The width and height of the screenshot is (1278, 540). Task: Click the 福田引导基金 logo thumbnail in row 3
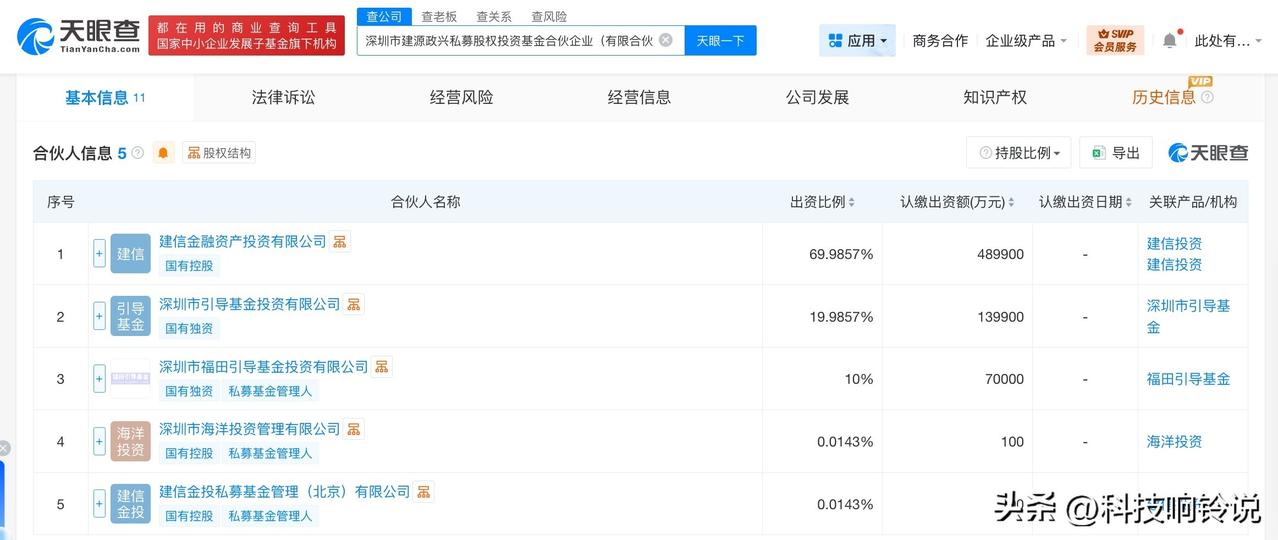(x=130, y=379)
